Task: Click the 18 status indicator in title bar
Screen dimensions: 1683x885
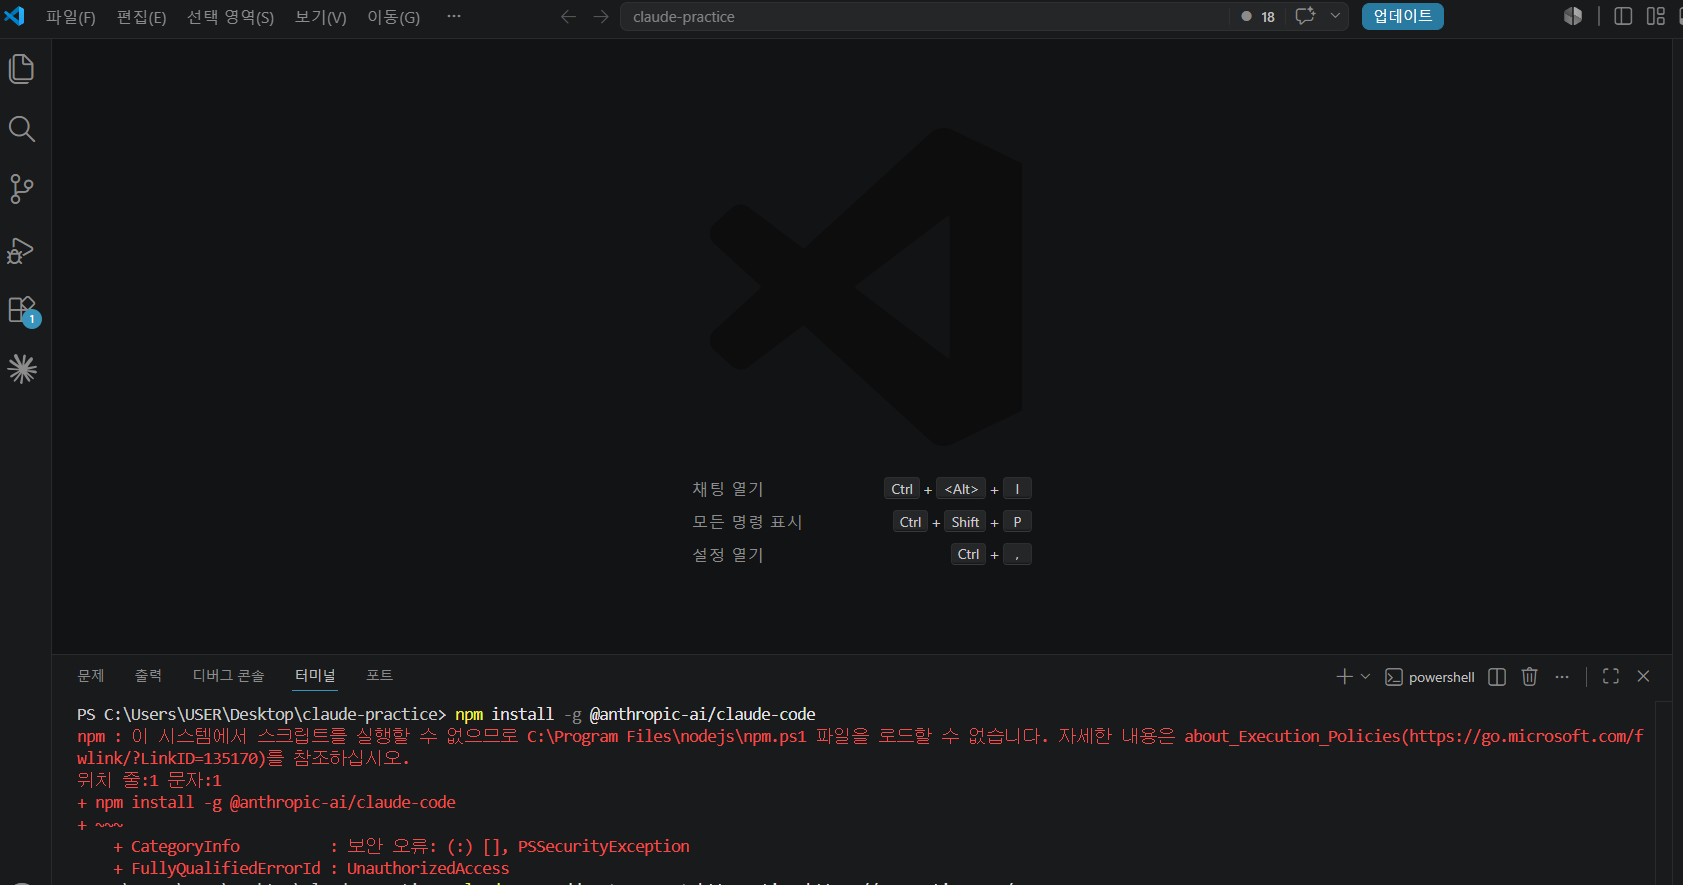Action: point(1258,16)
